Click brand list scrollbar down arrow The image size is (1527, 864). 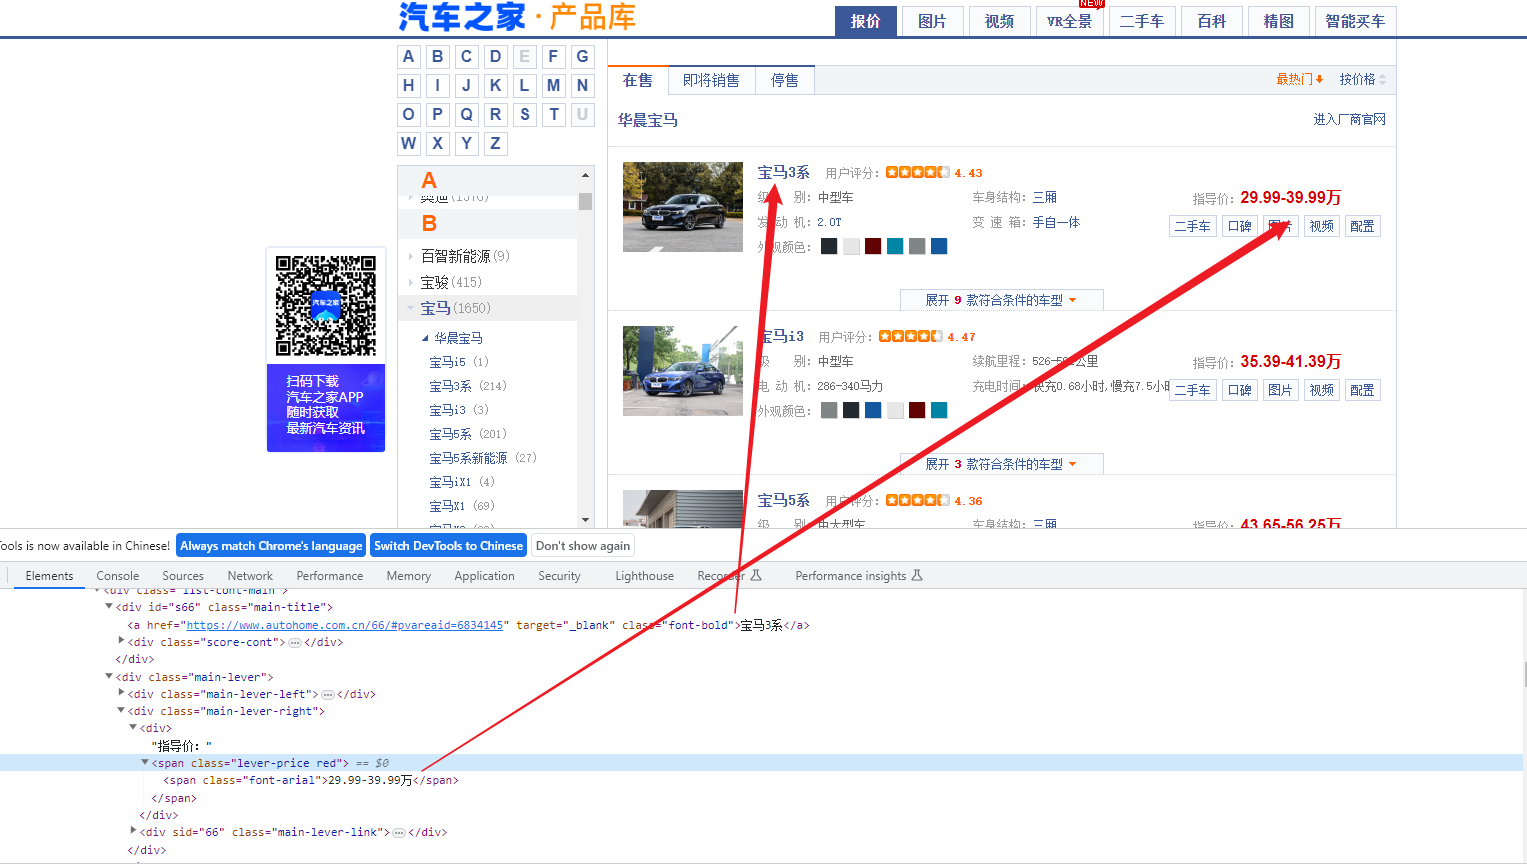[585, 520]
